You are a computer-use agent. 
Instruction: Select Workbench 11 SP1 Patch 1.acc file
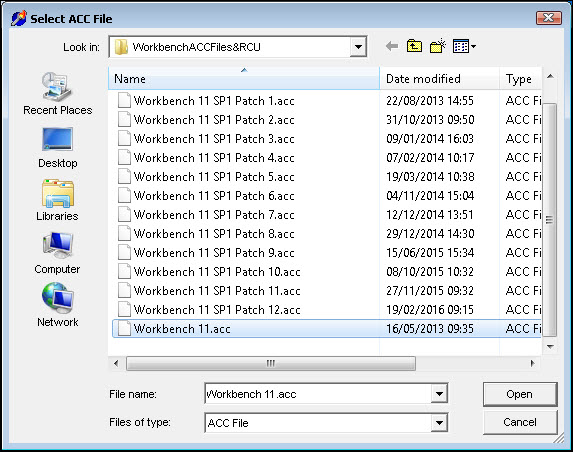tap(213, 101)
